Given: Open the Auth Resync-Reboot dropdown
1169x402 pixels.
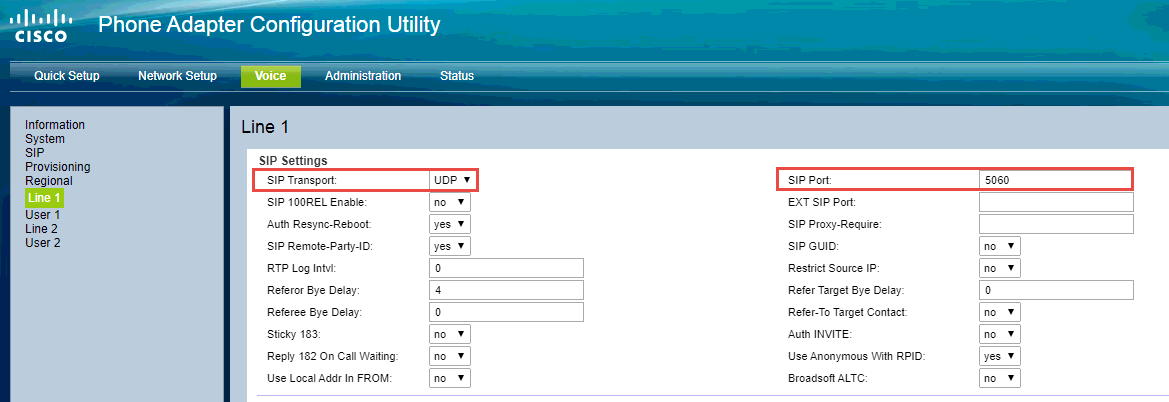Looking at the screenshot, I should 450,224.
